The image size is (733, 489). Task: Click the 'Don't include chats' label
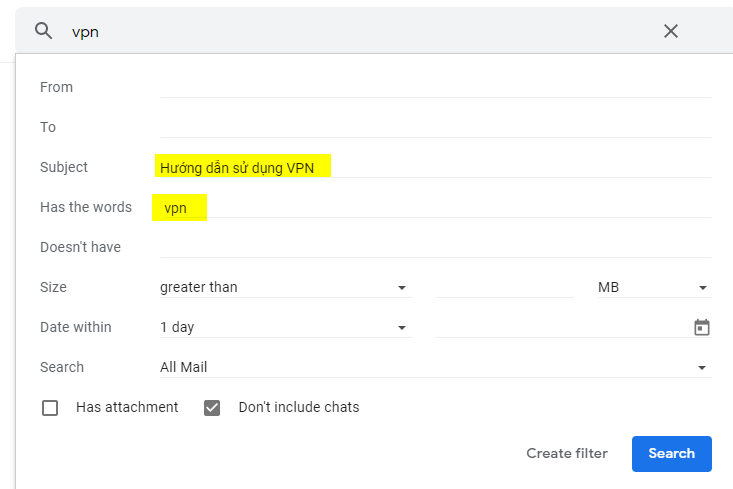click(x=299, y=407)
